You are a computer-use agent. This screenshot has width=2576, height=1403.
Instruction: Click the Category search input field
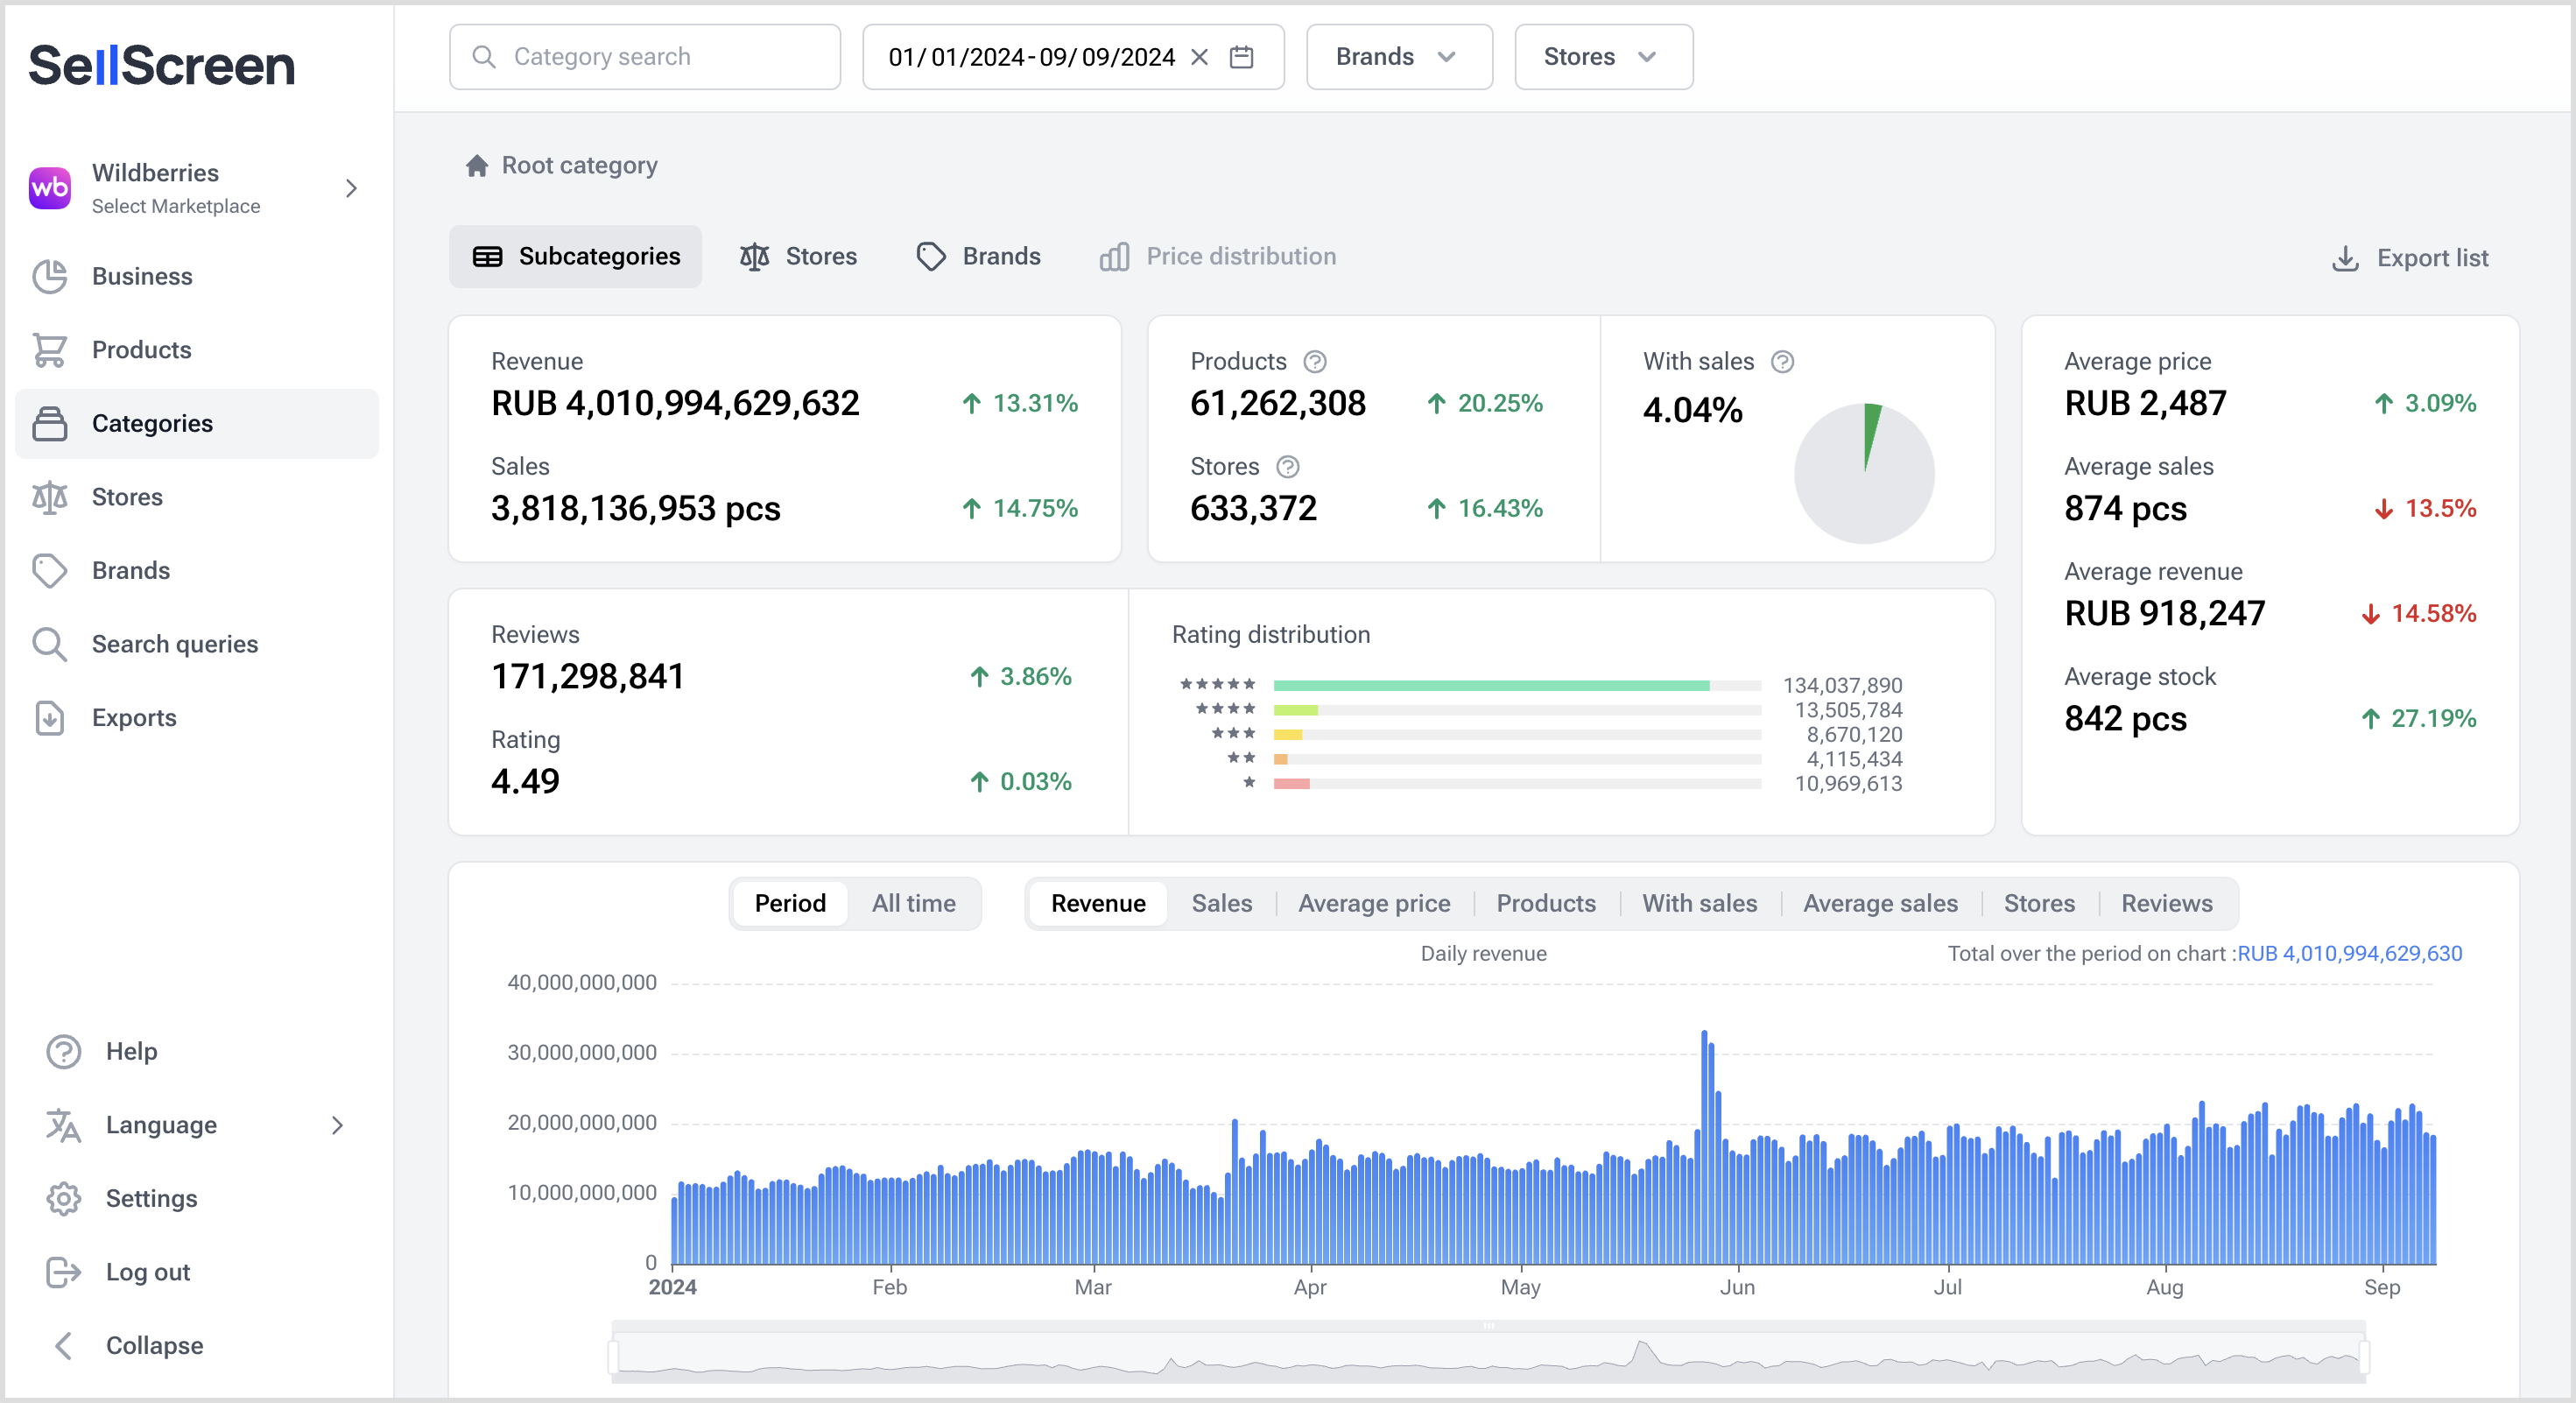644,57
